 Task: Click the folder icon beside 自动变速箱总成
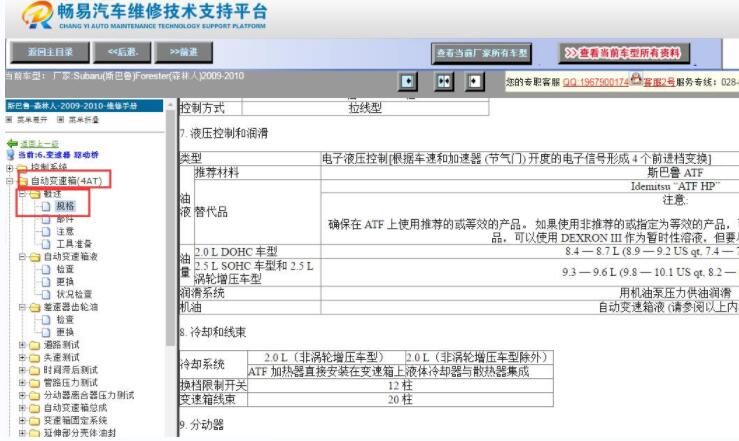35,408
